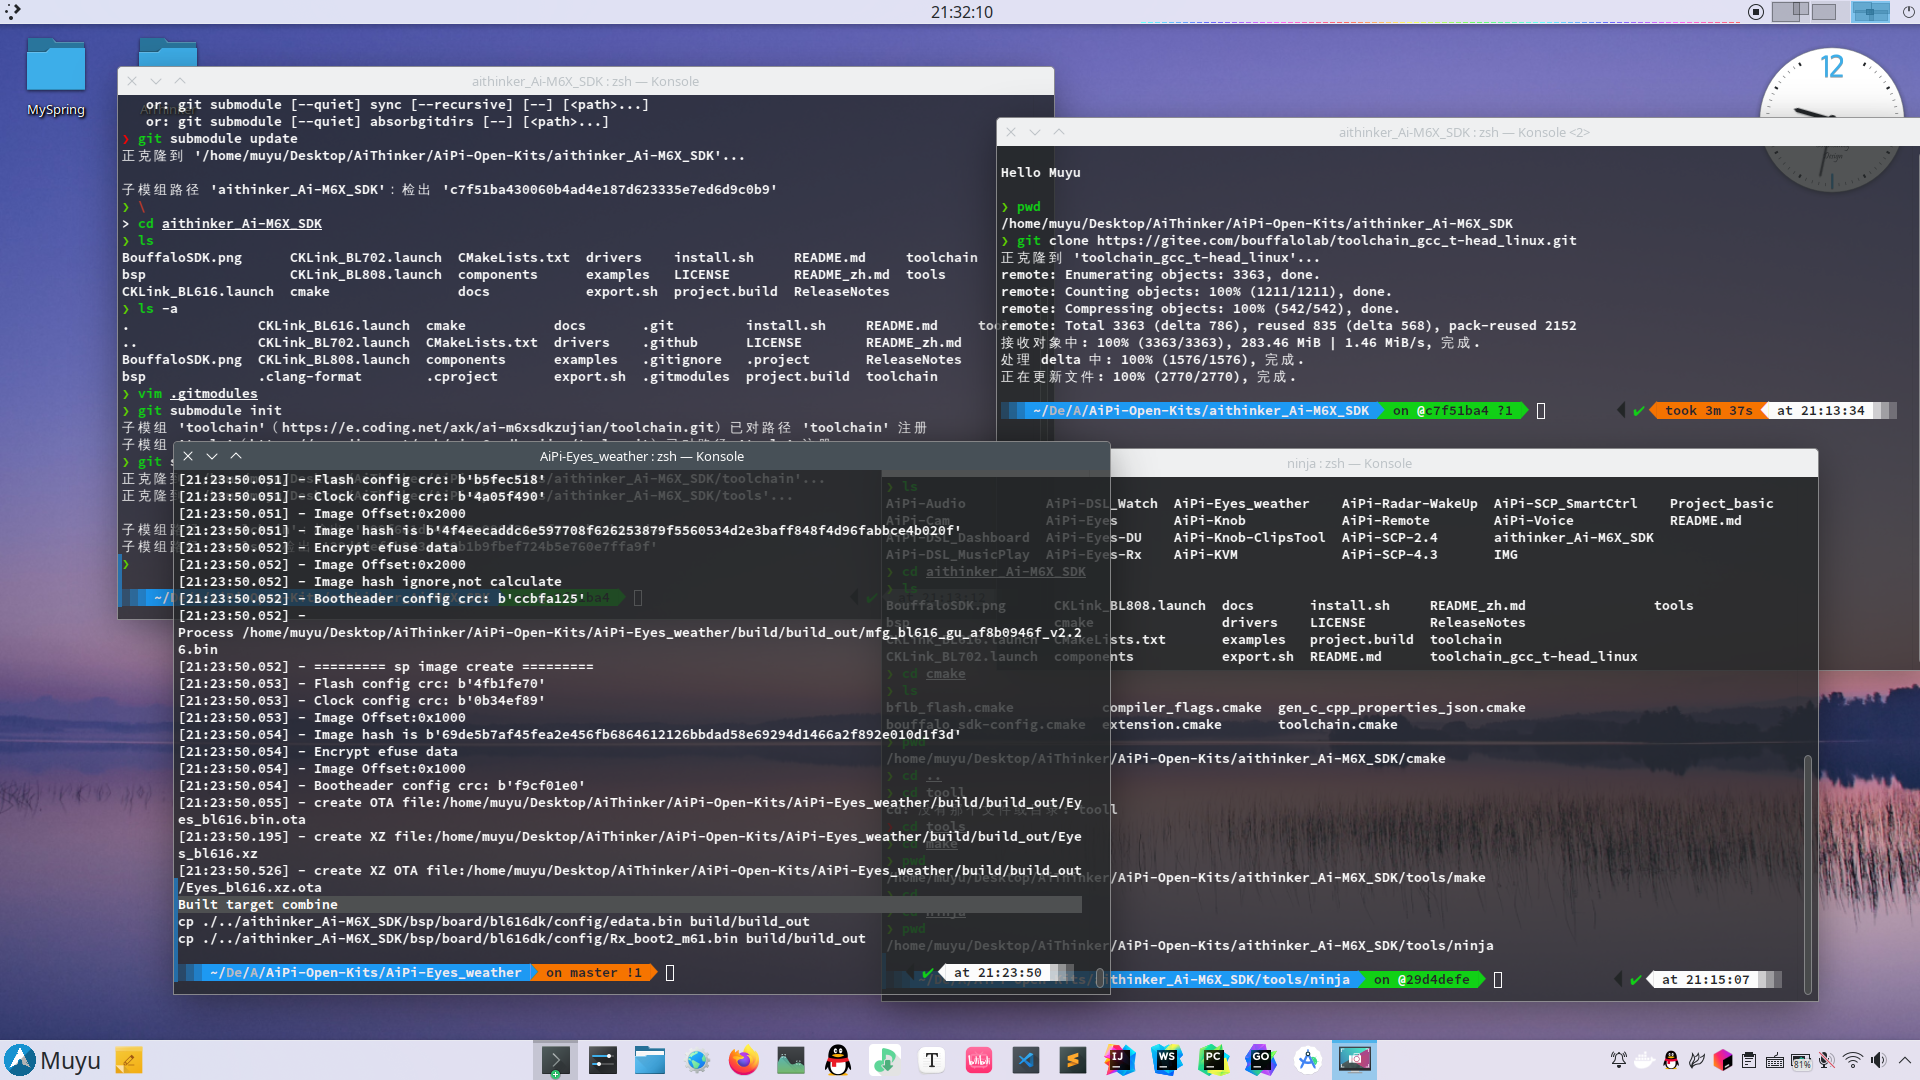The image size is (1920, 1080).
Task: Expand hidden system tray icons arrow
Action: (x=1905, y=1060)
